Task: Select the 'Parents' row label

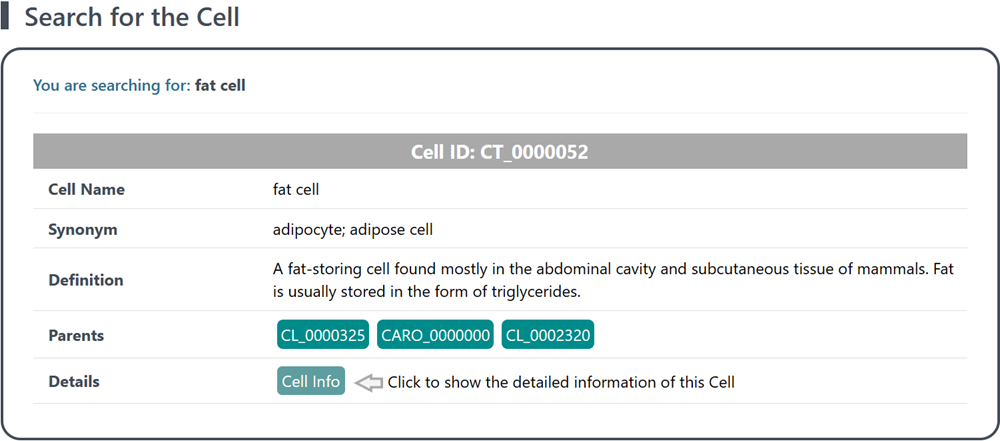Action: [76, 335]
